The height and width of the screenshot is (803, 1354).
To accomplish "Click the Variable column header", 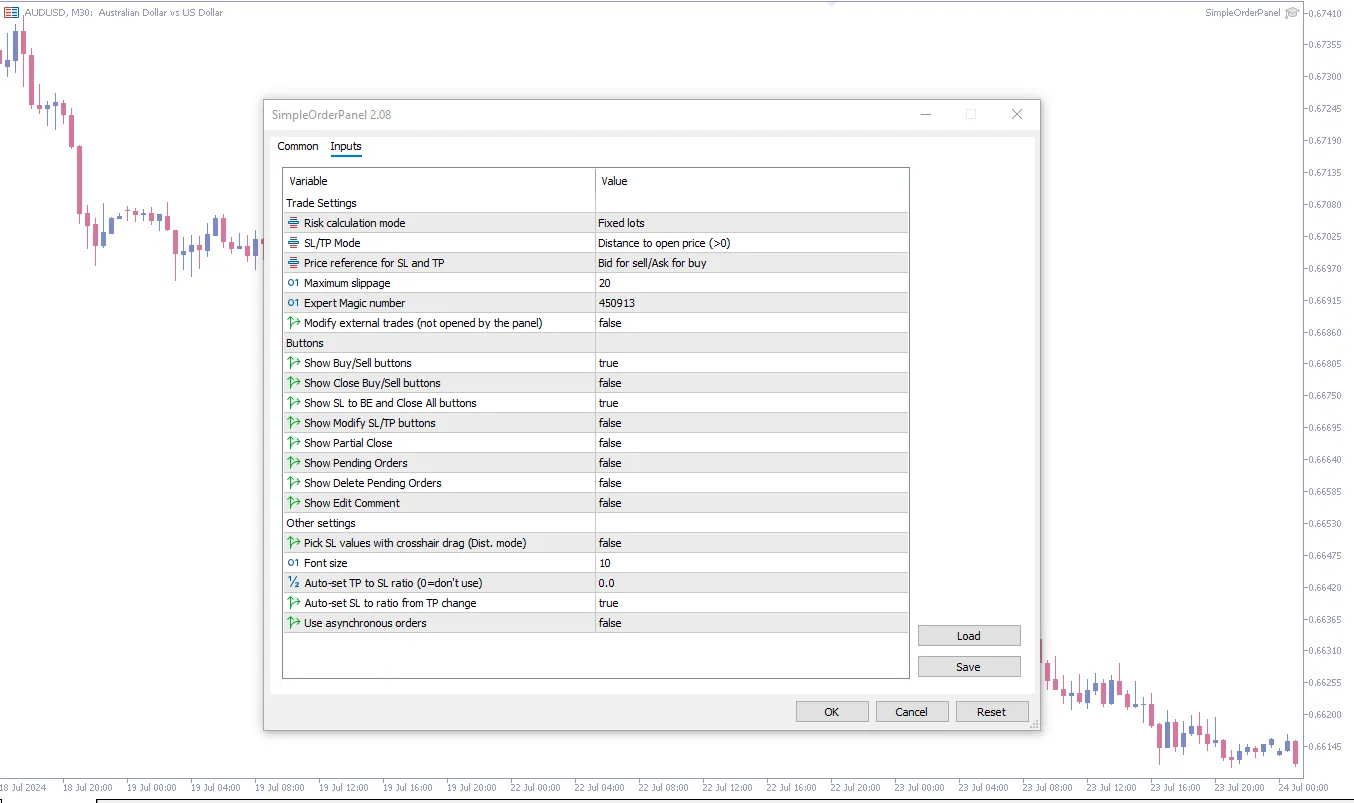I will point(439,181).
